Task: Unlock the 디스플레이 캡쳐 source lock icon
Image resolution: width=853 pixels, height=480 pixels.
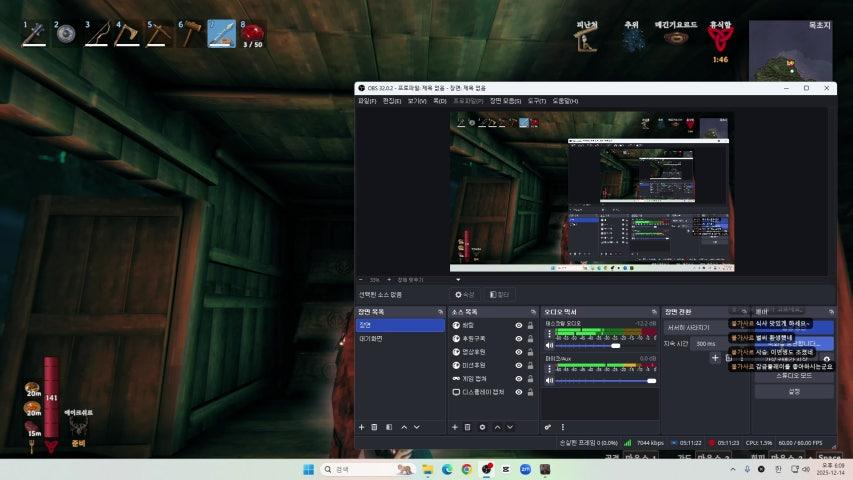Action: tap(531, 393)
